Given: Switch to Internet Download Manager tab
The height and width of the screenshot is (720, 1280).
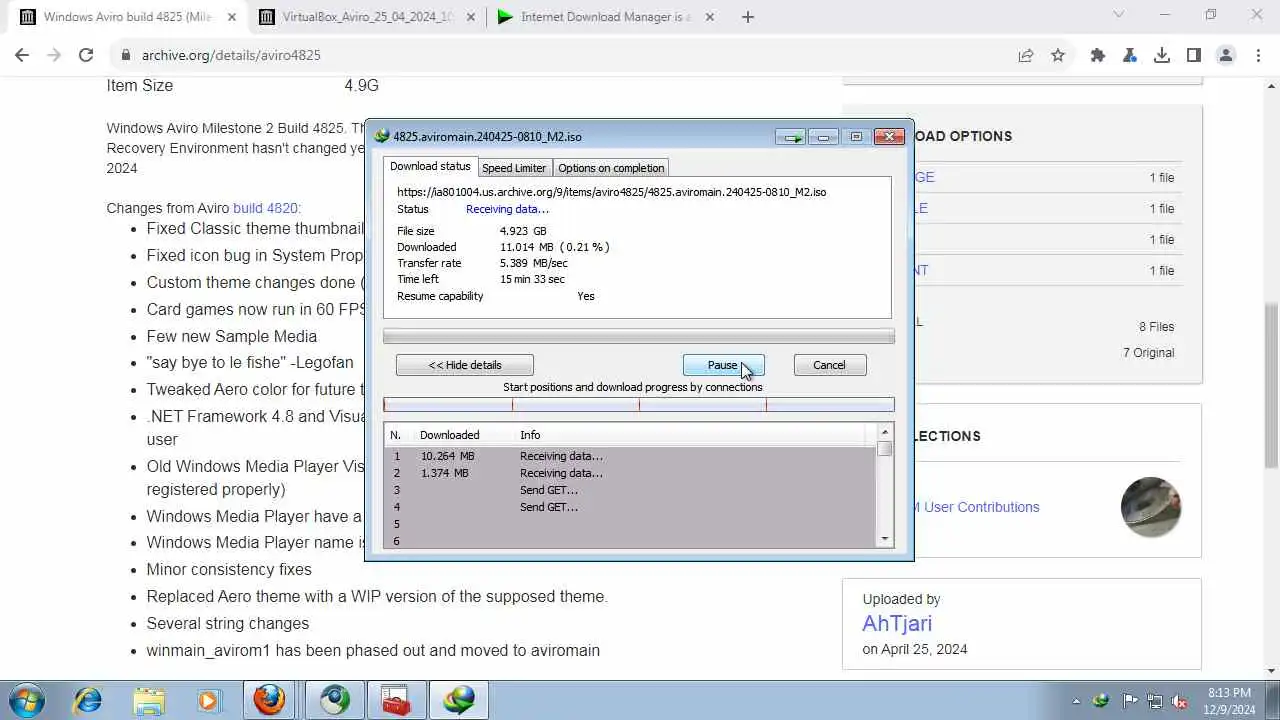Looking at the screenshot, I should (605, 17).
